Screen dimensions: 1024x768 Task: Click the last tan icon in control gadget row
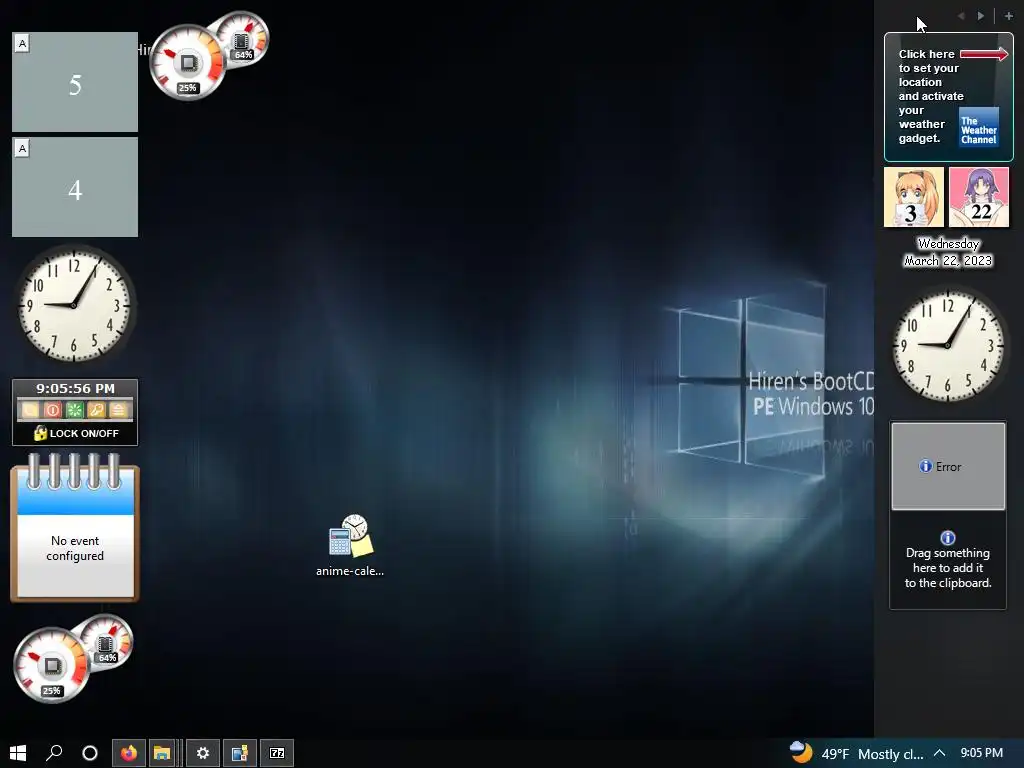(x=118, y=410)
